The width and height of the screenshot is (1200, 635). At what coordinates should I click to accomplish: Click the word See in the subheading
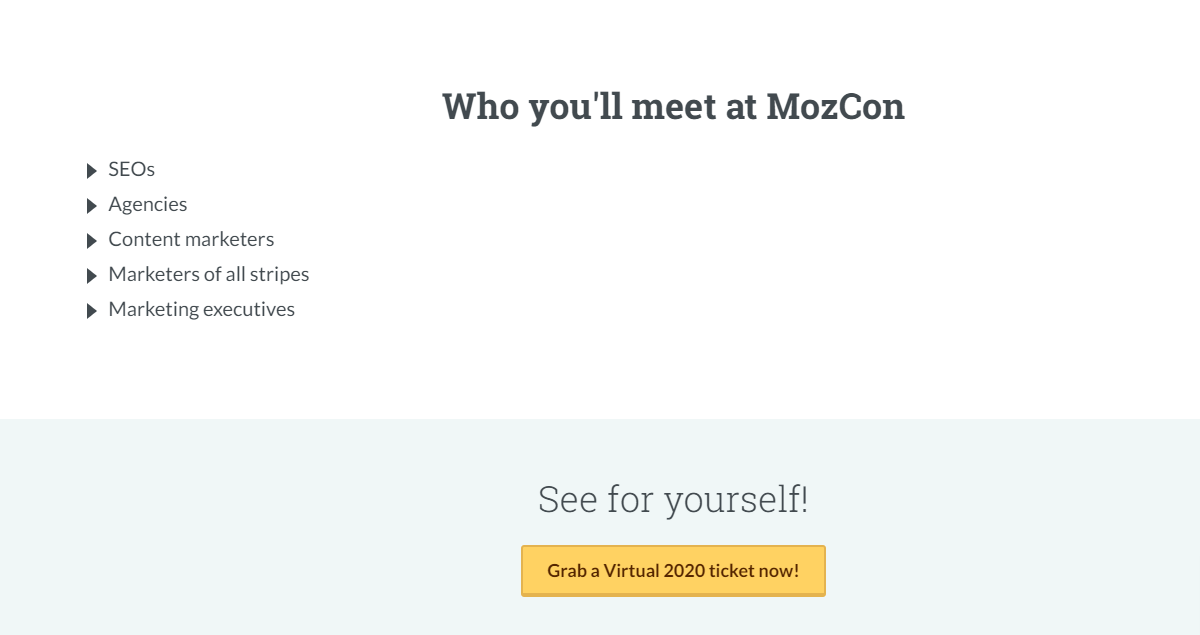[568, 499]
